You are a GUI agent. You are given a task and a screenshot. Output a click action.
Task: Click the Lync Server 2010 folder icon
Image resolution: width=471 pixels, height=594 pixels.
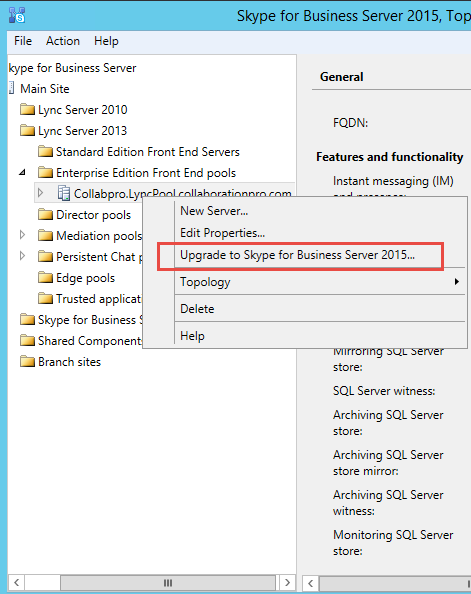pos(27,109)
